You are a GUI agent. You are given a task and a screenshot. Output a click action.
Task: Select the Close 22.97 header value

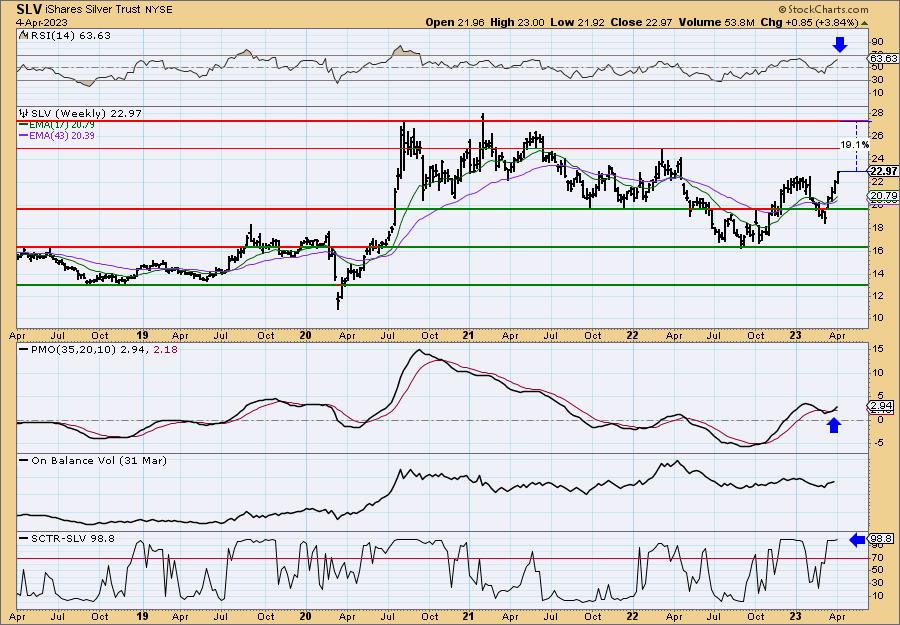pyautogui.click(x=641, y=22)
